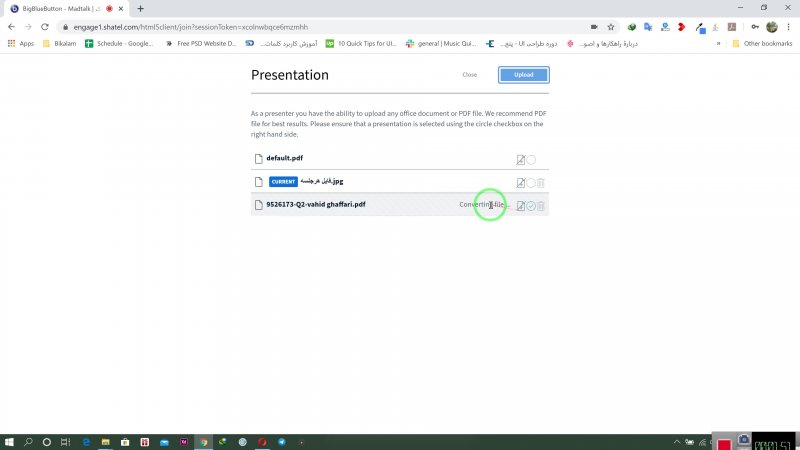
Task: Open the Schedule - Google bookmark
Action: (120, 43)
